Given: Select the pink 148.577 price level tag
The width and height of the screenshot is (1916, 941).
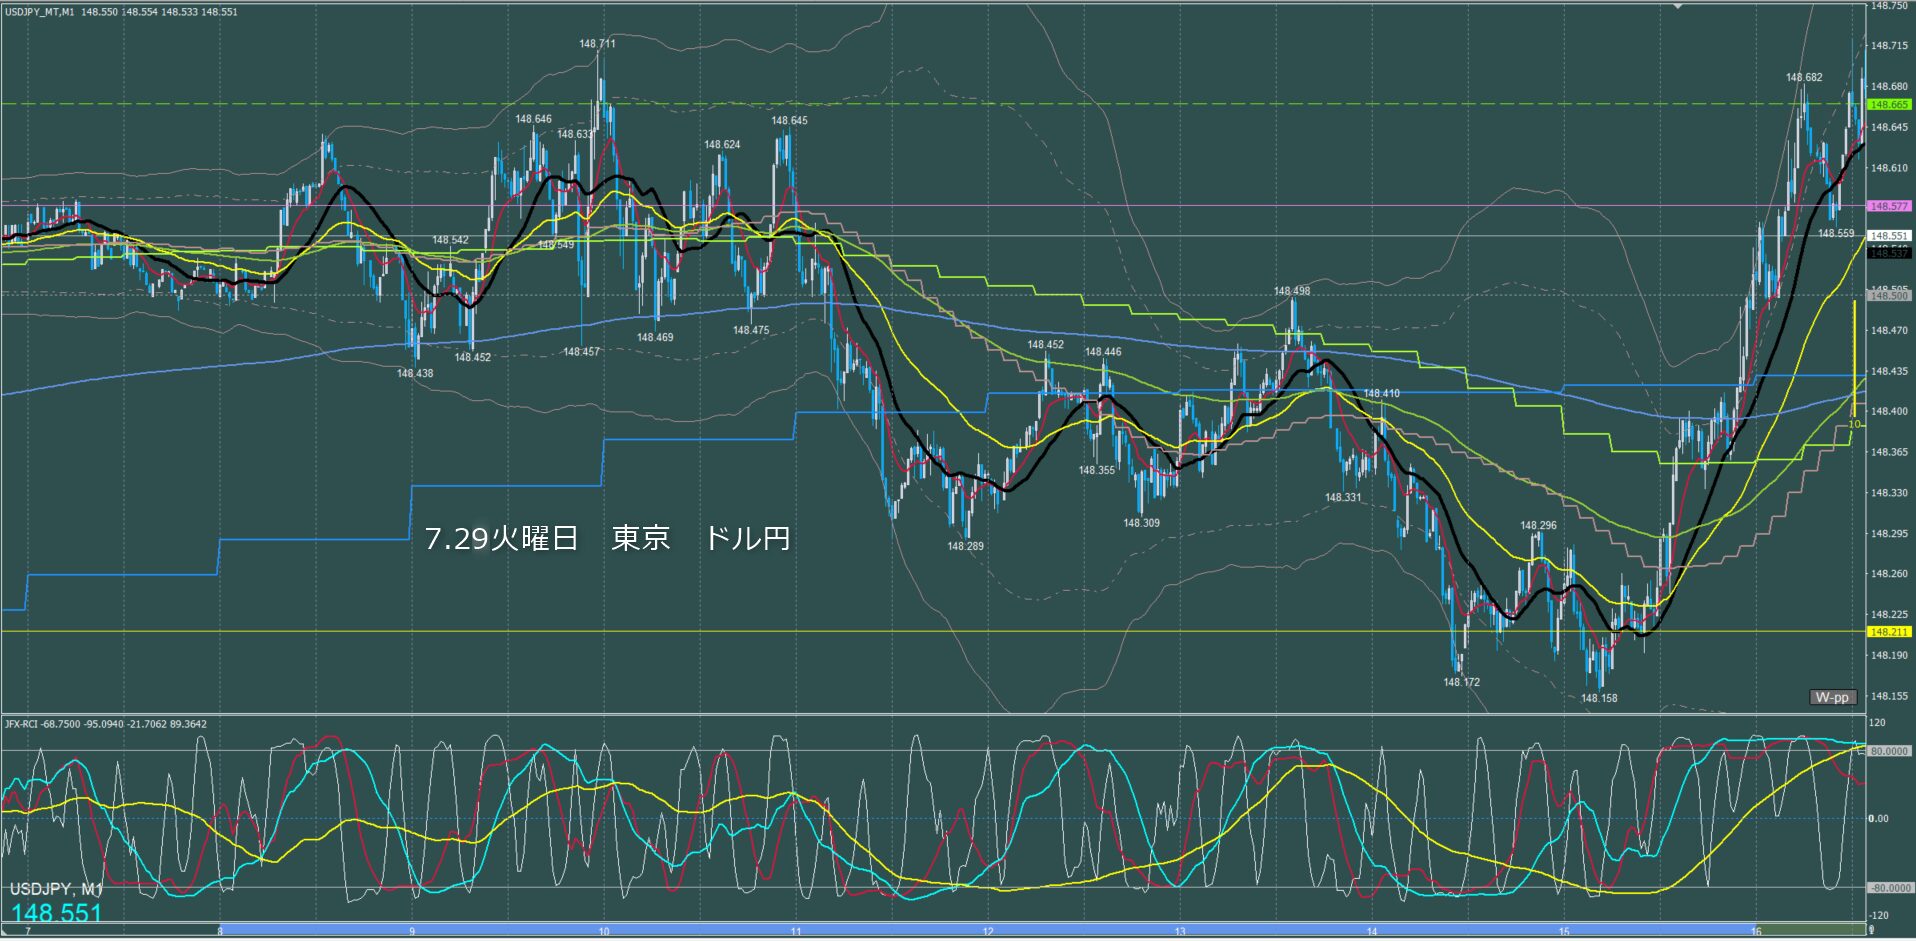Looking at the screenshot, I should point(1889,206).
